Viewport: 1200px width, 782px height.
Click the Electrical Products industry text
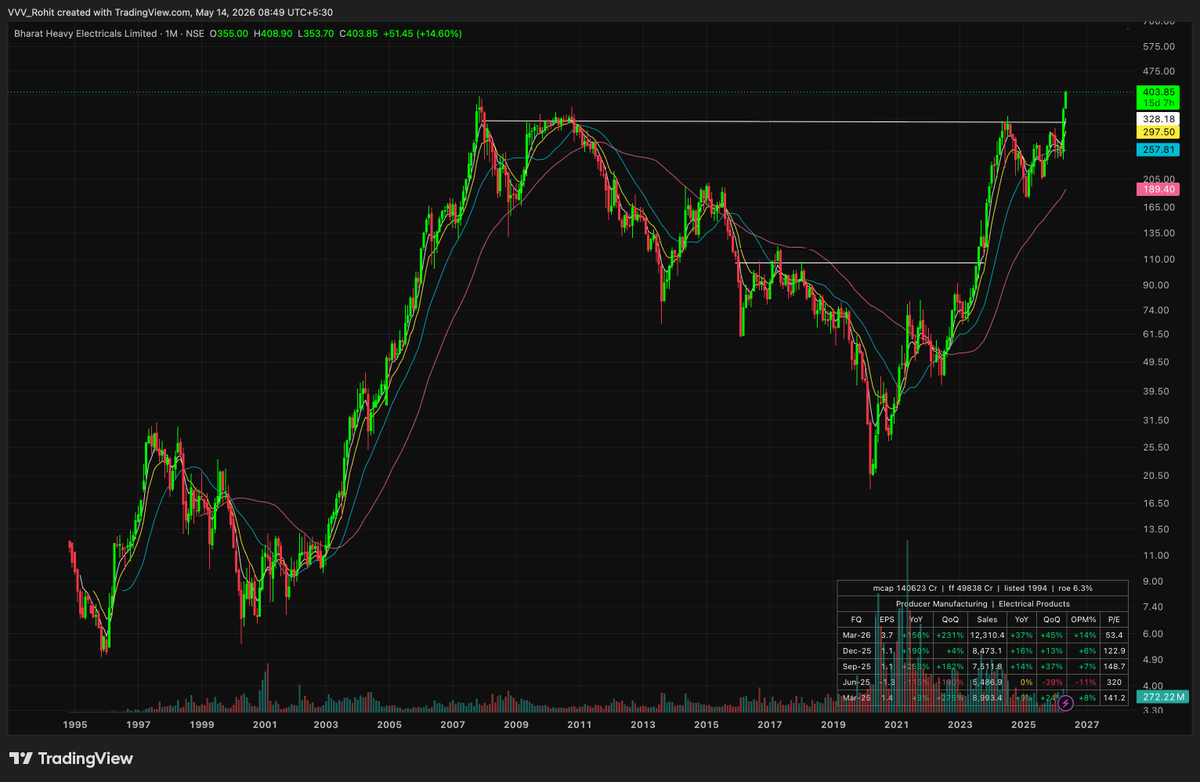pyautogui.click(x=1034, y=604)
